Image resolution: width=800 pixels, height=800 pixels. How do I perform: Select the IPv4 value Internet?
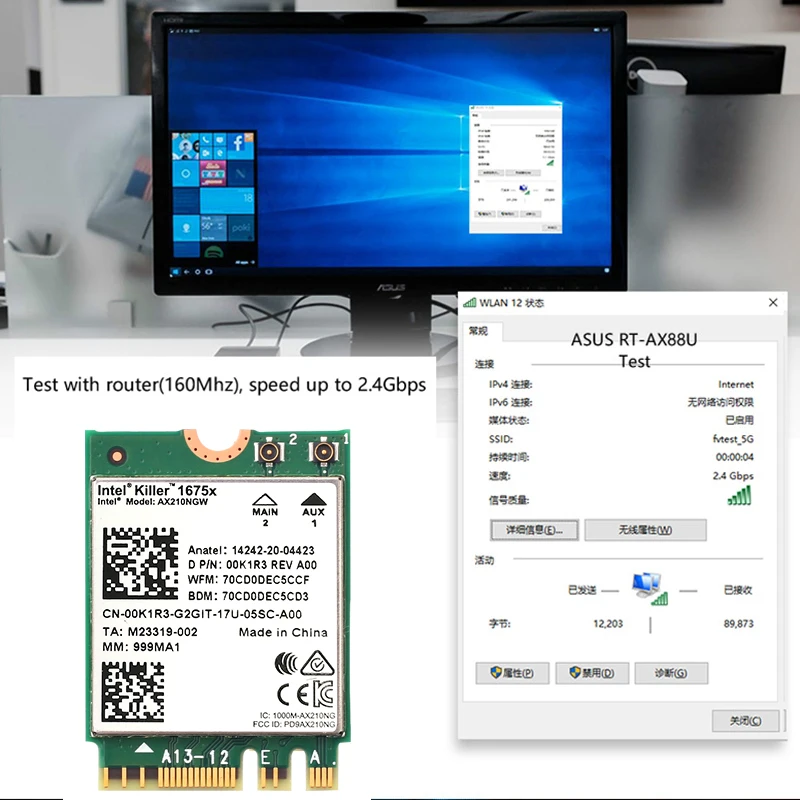point(736,384)
